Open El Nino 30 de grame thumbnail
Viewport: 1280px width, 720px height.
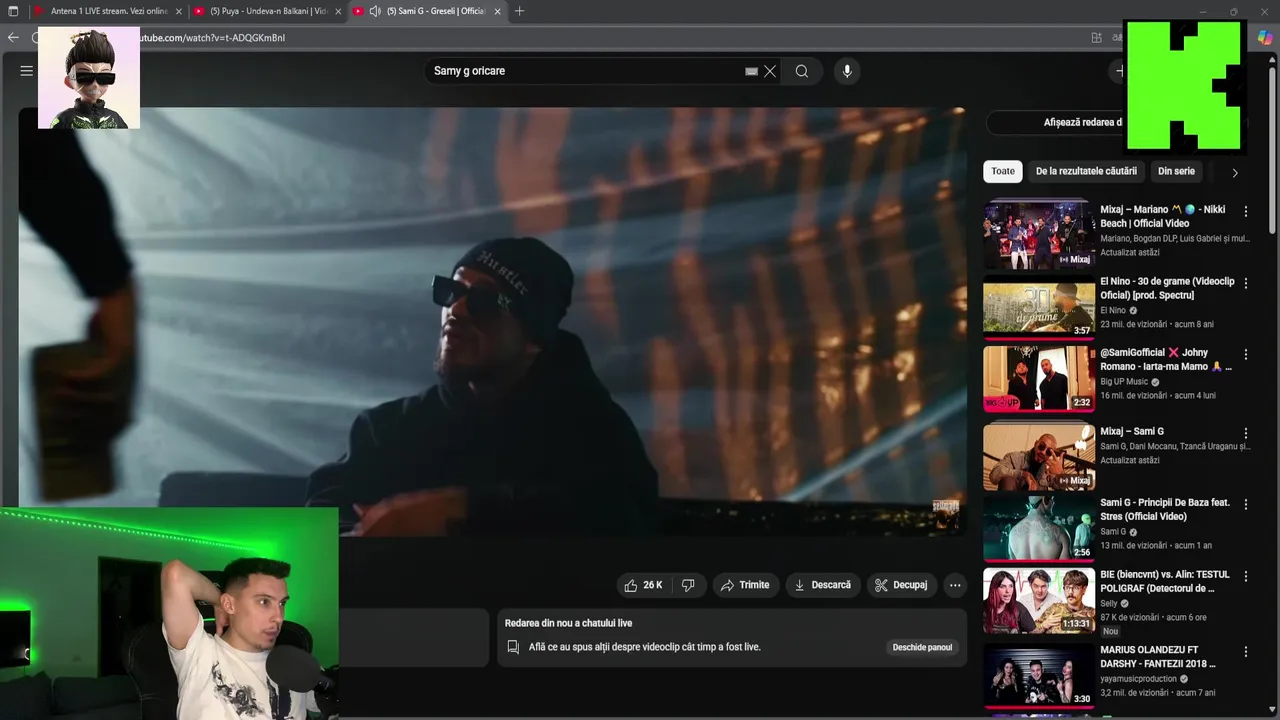(x=1039, y=308)
